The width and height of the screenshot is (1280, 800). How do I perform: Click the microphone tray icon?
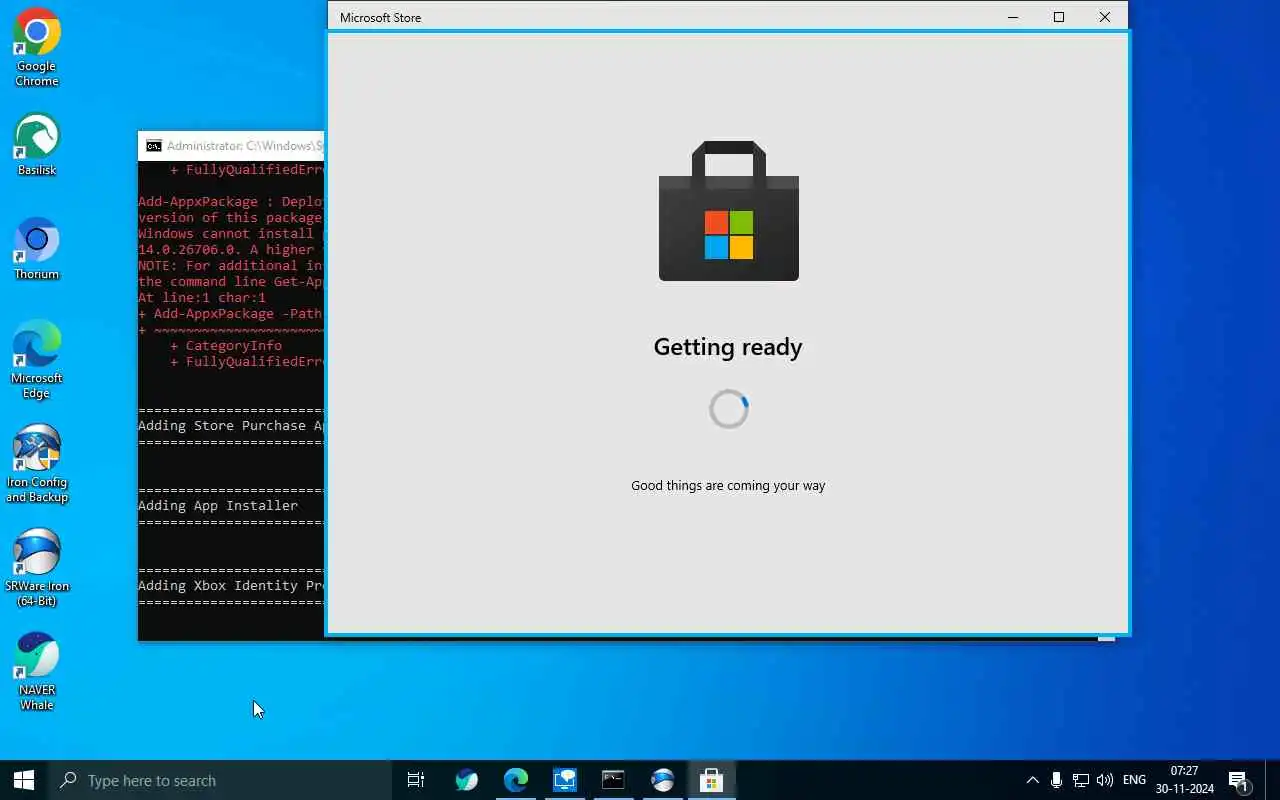tap(1056, 780)
